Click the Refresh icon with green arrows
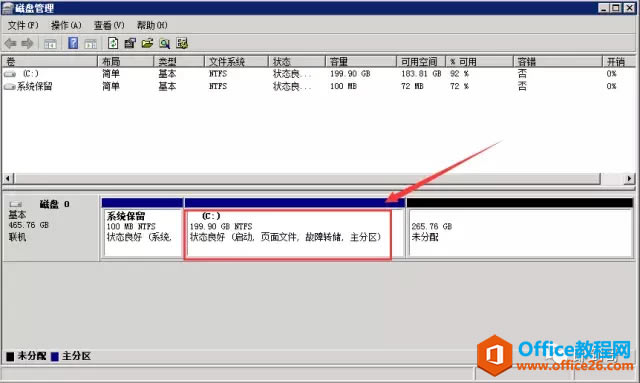 click(113, 43)
